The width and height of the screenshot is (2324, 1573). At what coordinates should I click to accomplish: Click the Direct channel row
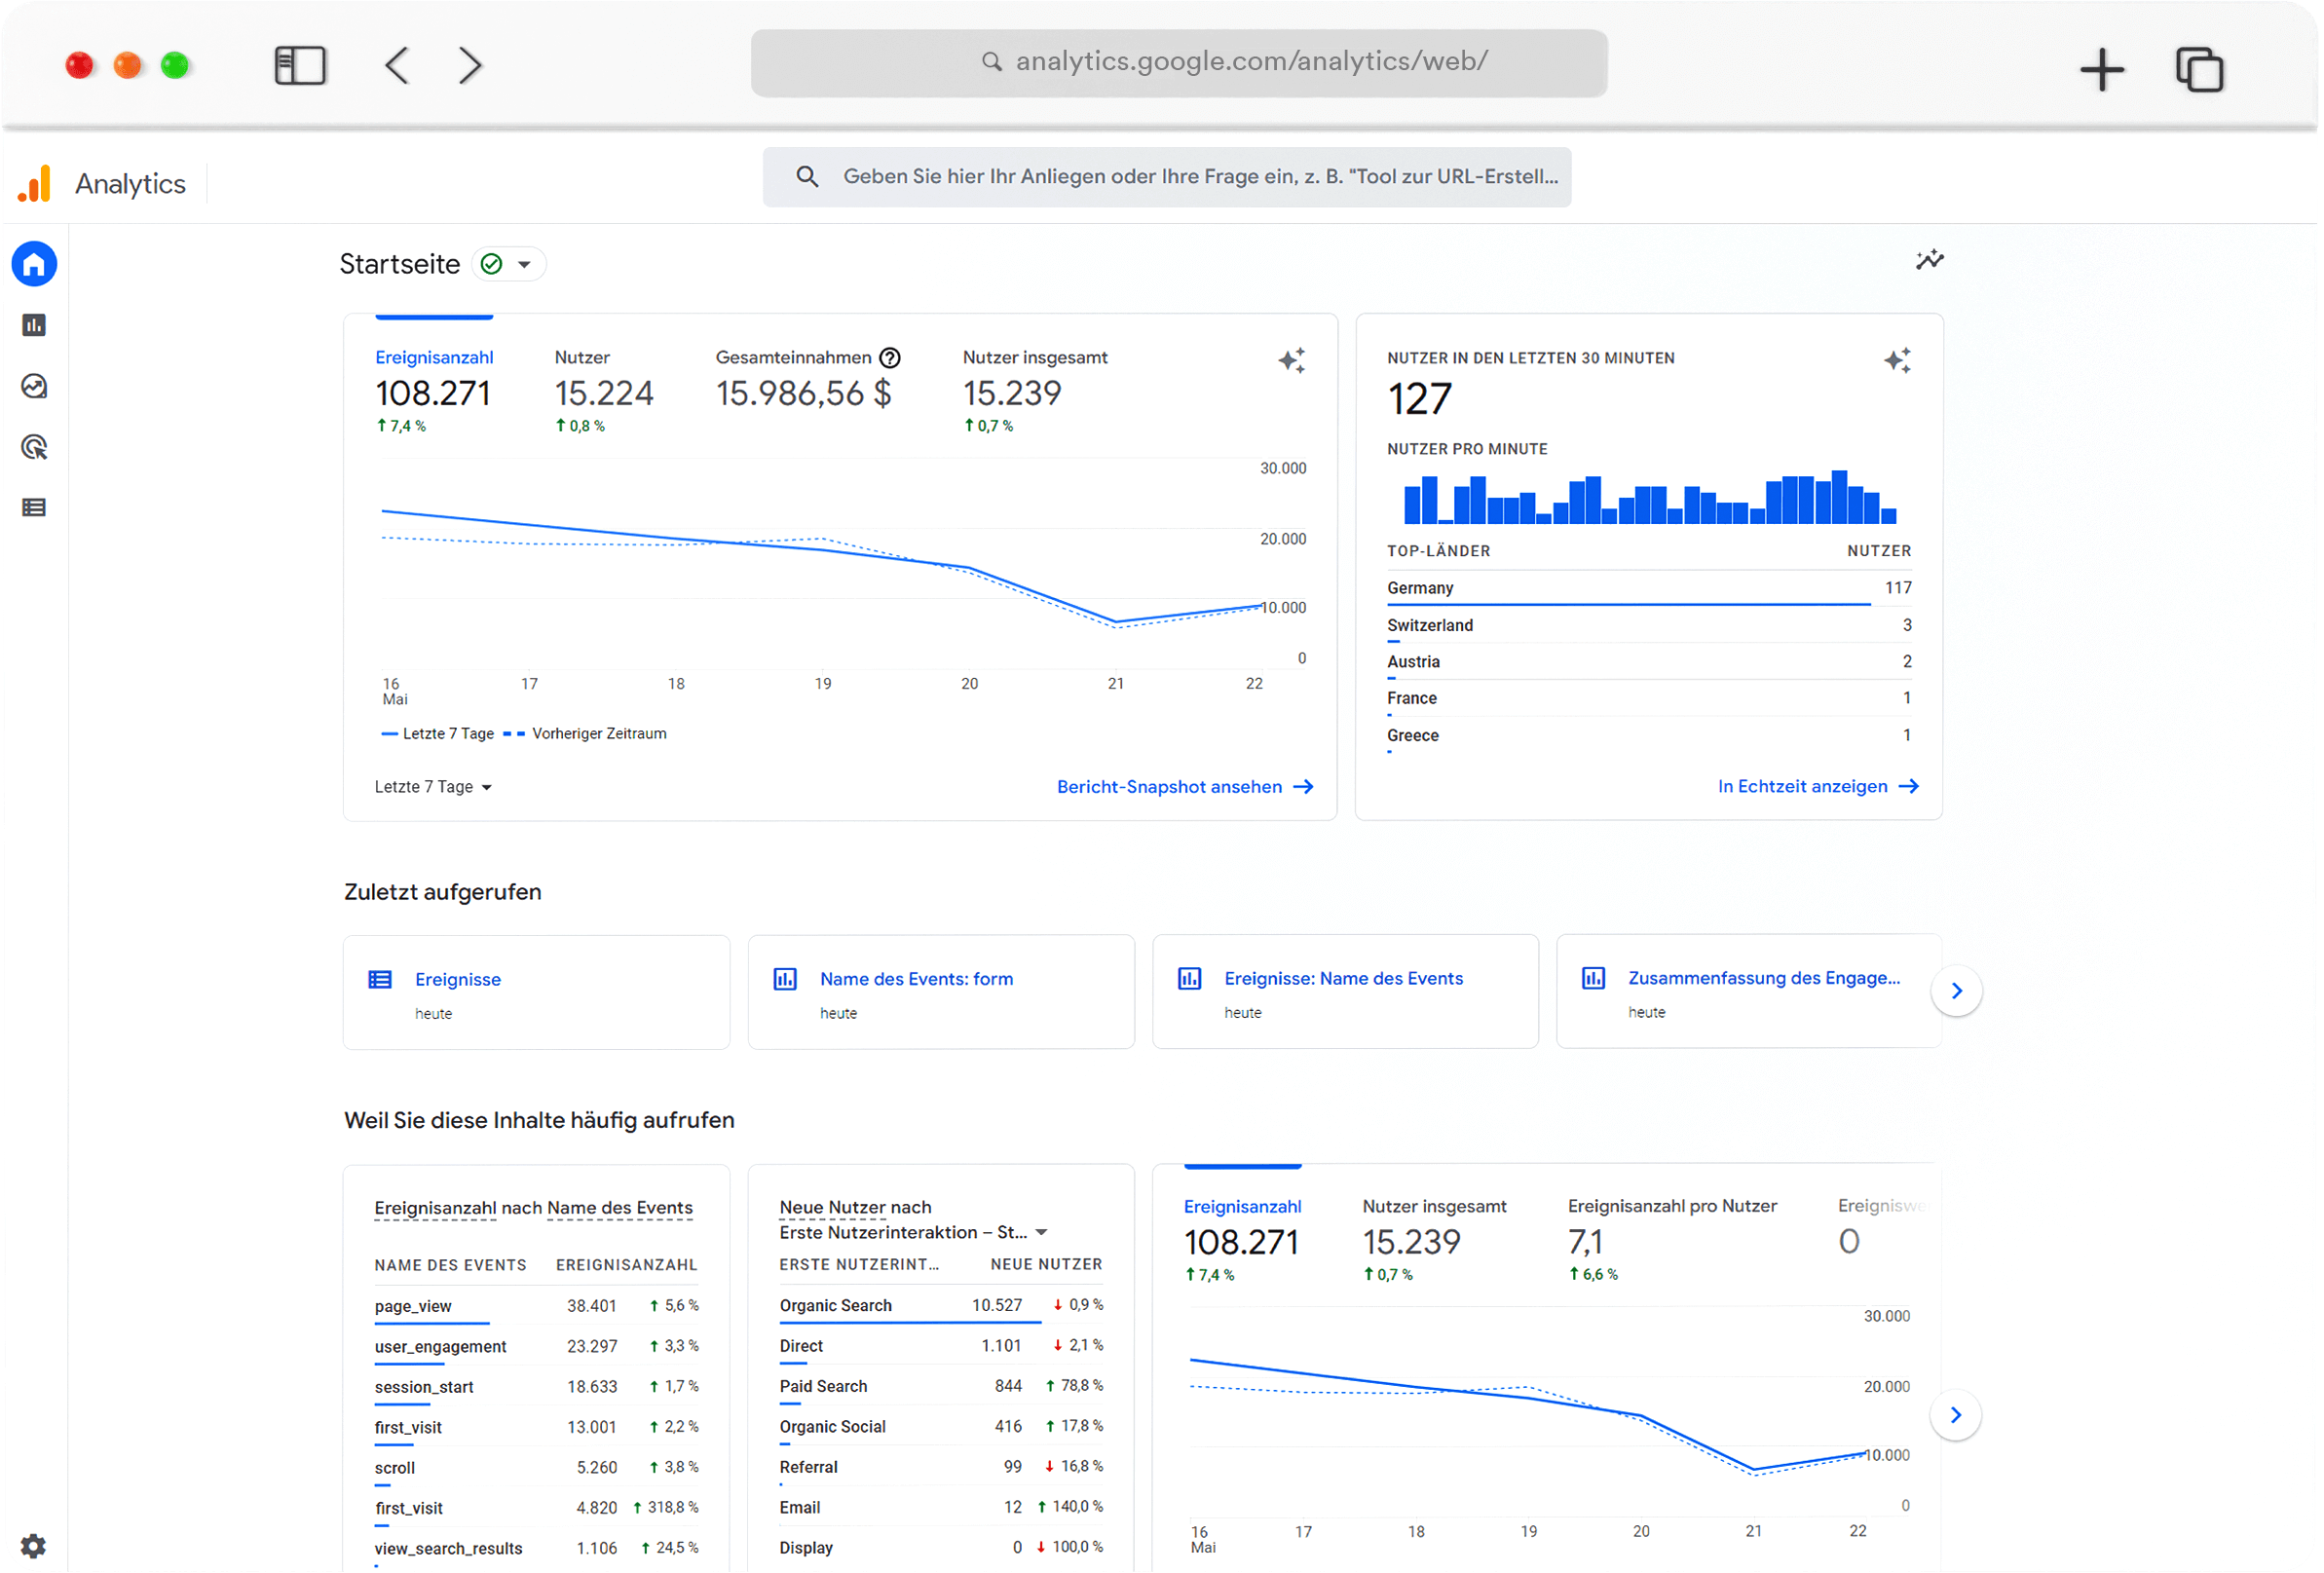pos(941,1347)
